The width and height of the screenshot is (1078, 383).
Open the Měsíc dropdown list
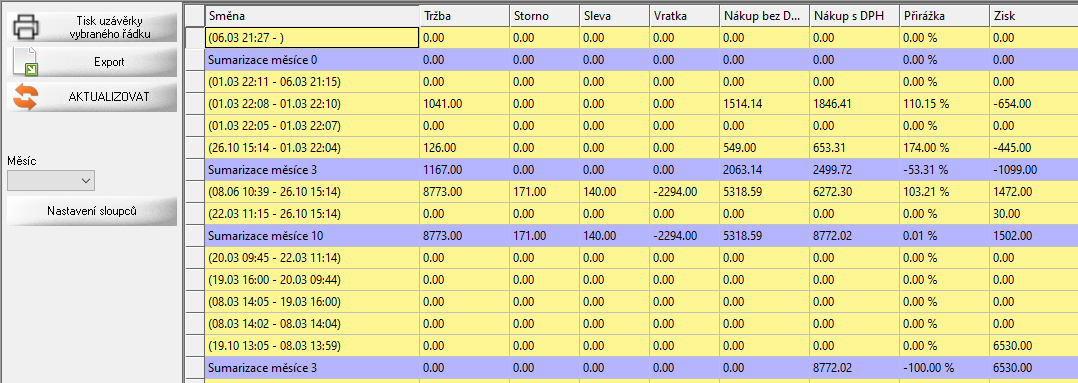[51, 180]
